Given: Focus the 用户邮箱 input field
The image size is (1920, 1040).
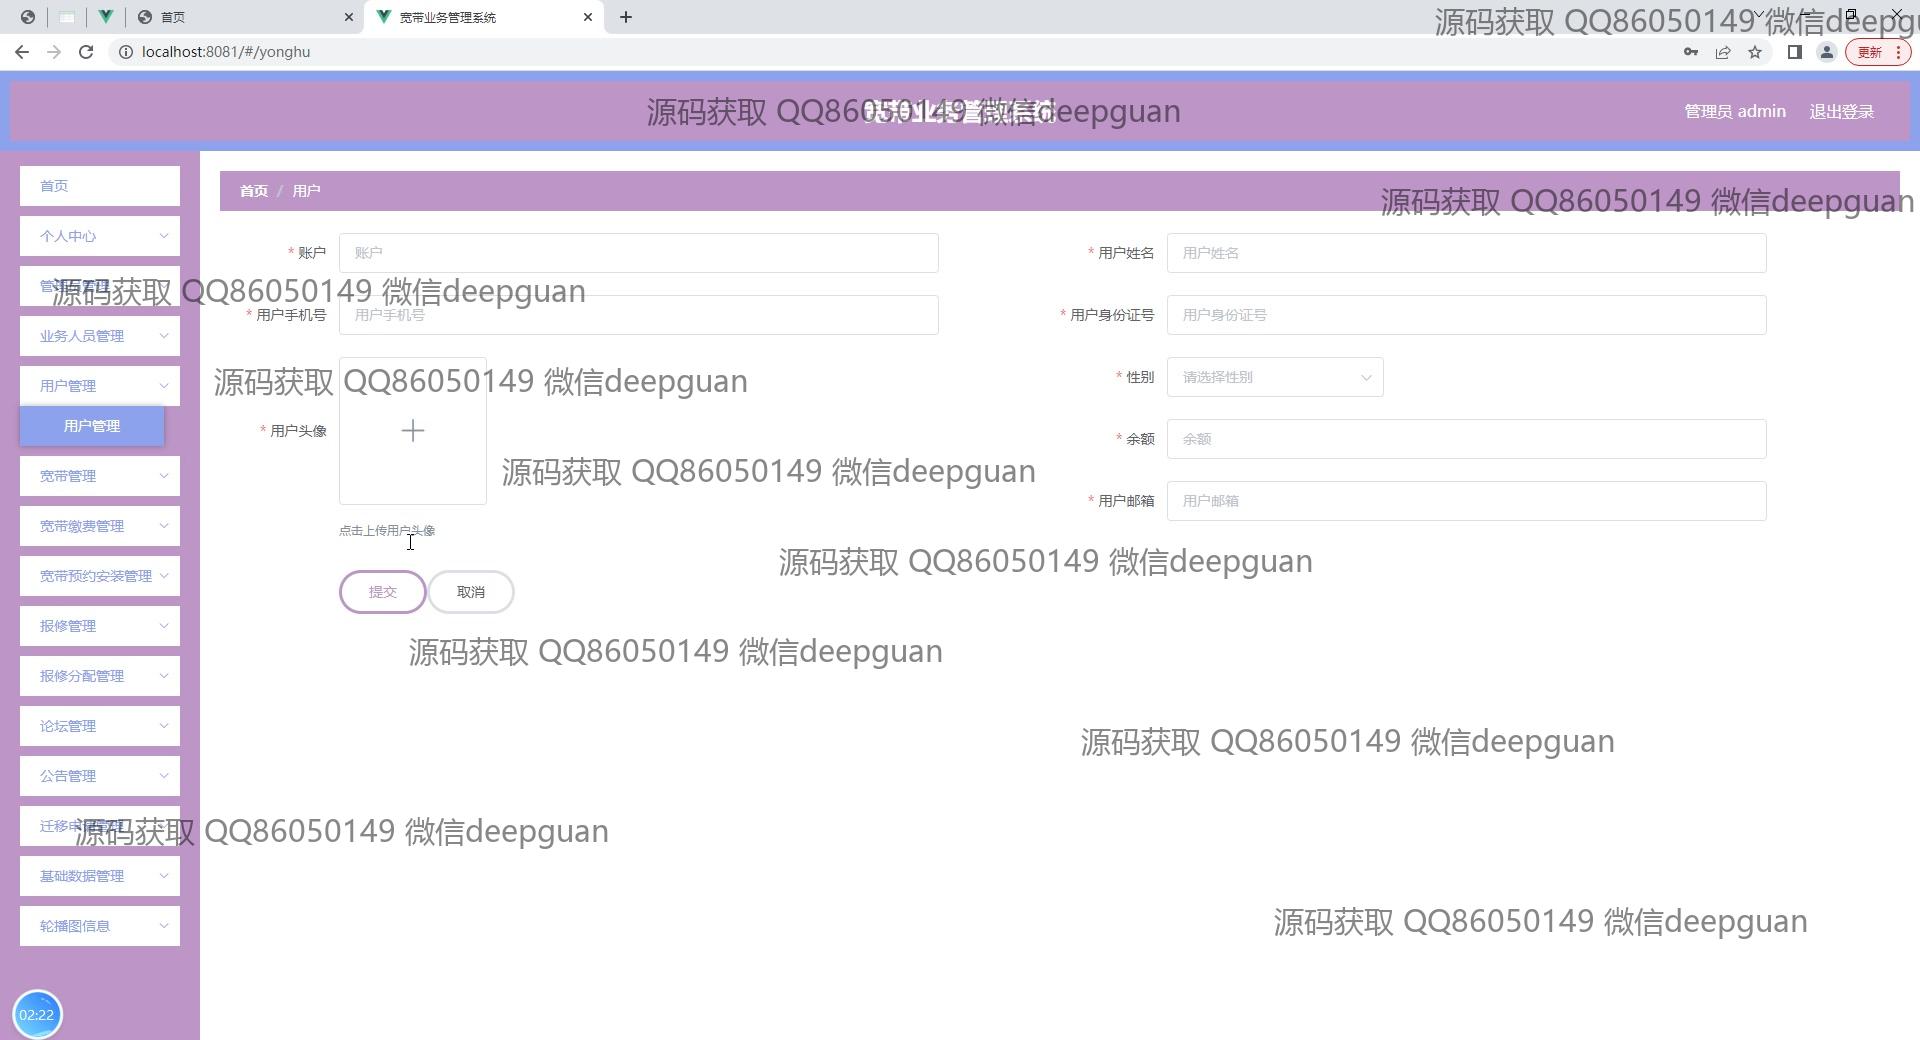Looking at the screenshot, I should click(1465, 501).
